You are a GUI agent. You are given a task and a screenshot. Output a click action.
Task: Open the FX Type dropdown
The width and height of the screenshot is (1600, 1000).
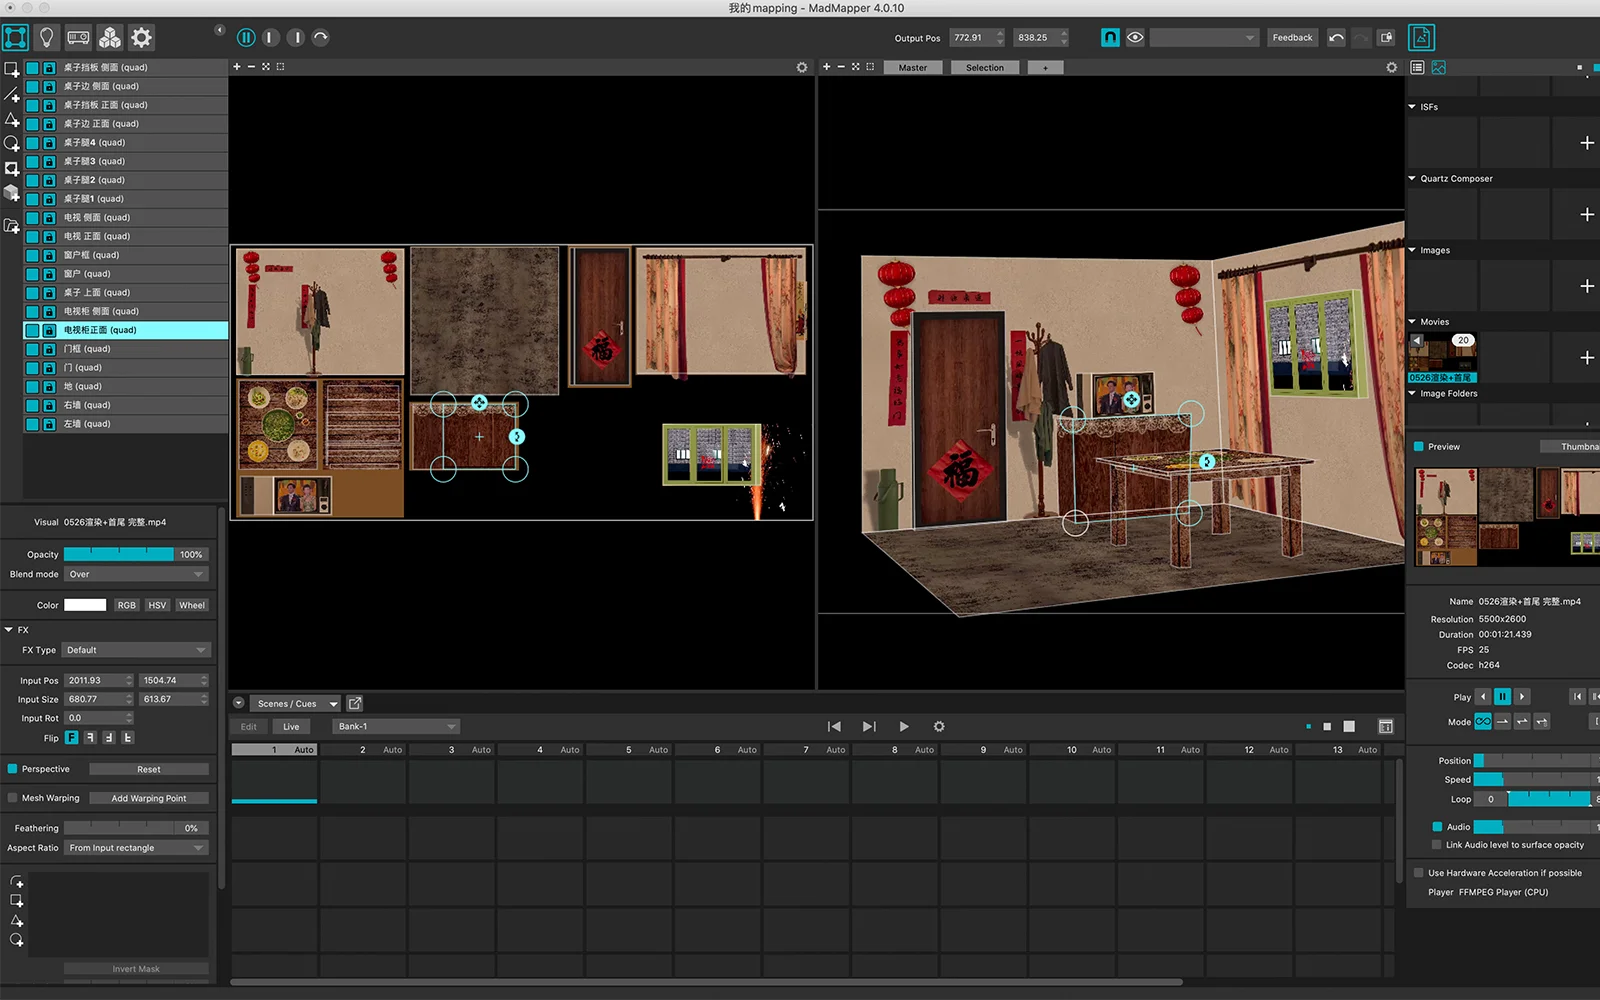point(137,650)
